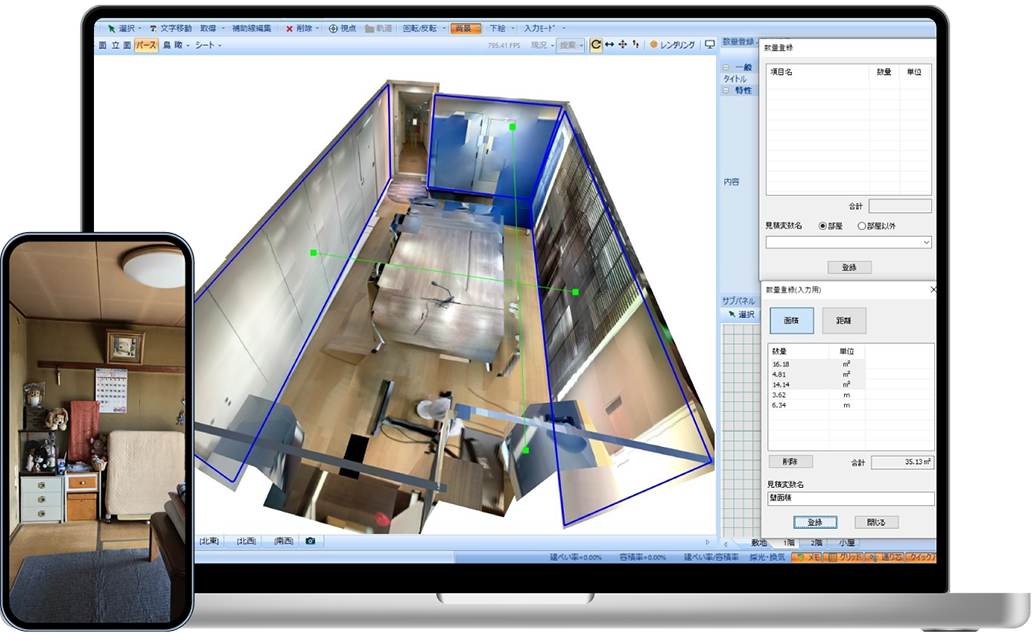Viewport: 1032px width, 644px height.
Task: Toggle the 面積 area mode button
Action: point(791,320)
